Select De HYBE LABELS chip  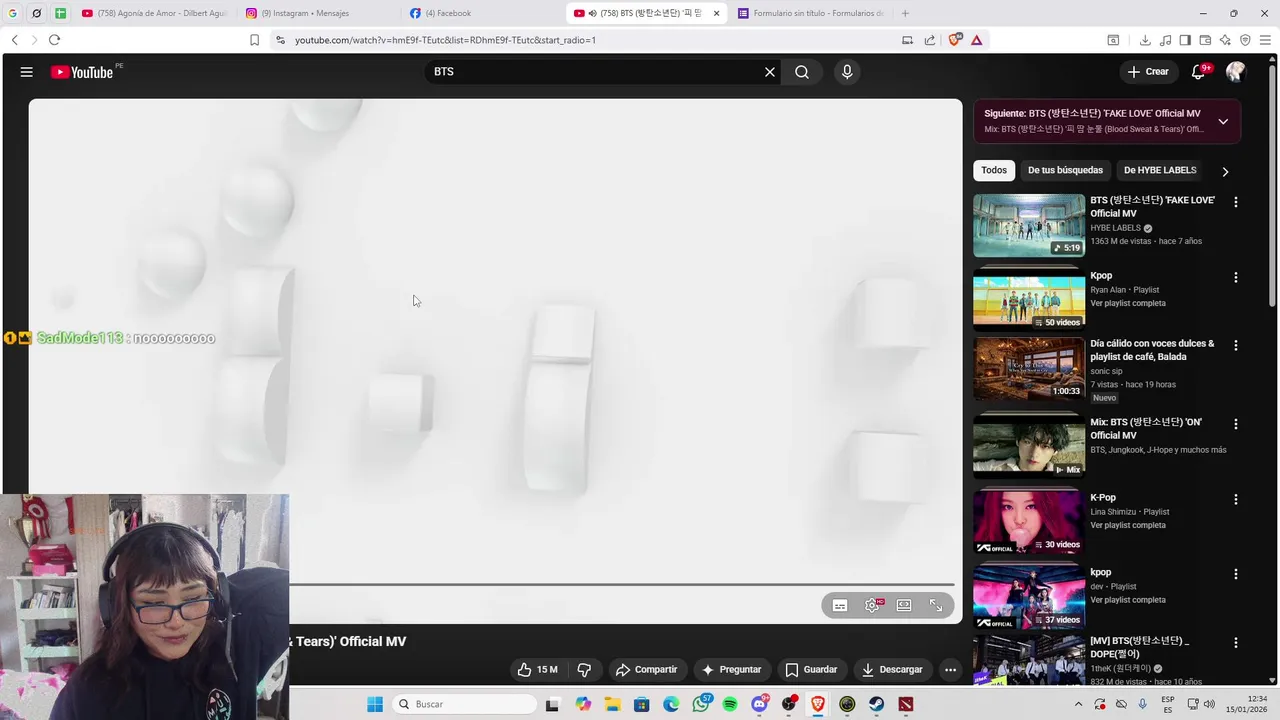pos(1160,170)
